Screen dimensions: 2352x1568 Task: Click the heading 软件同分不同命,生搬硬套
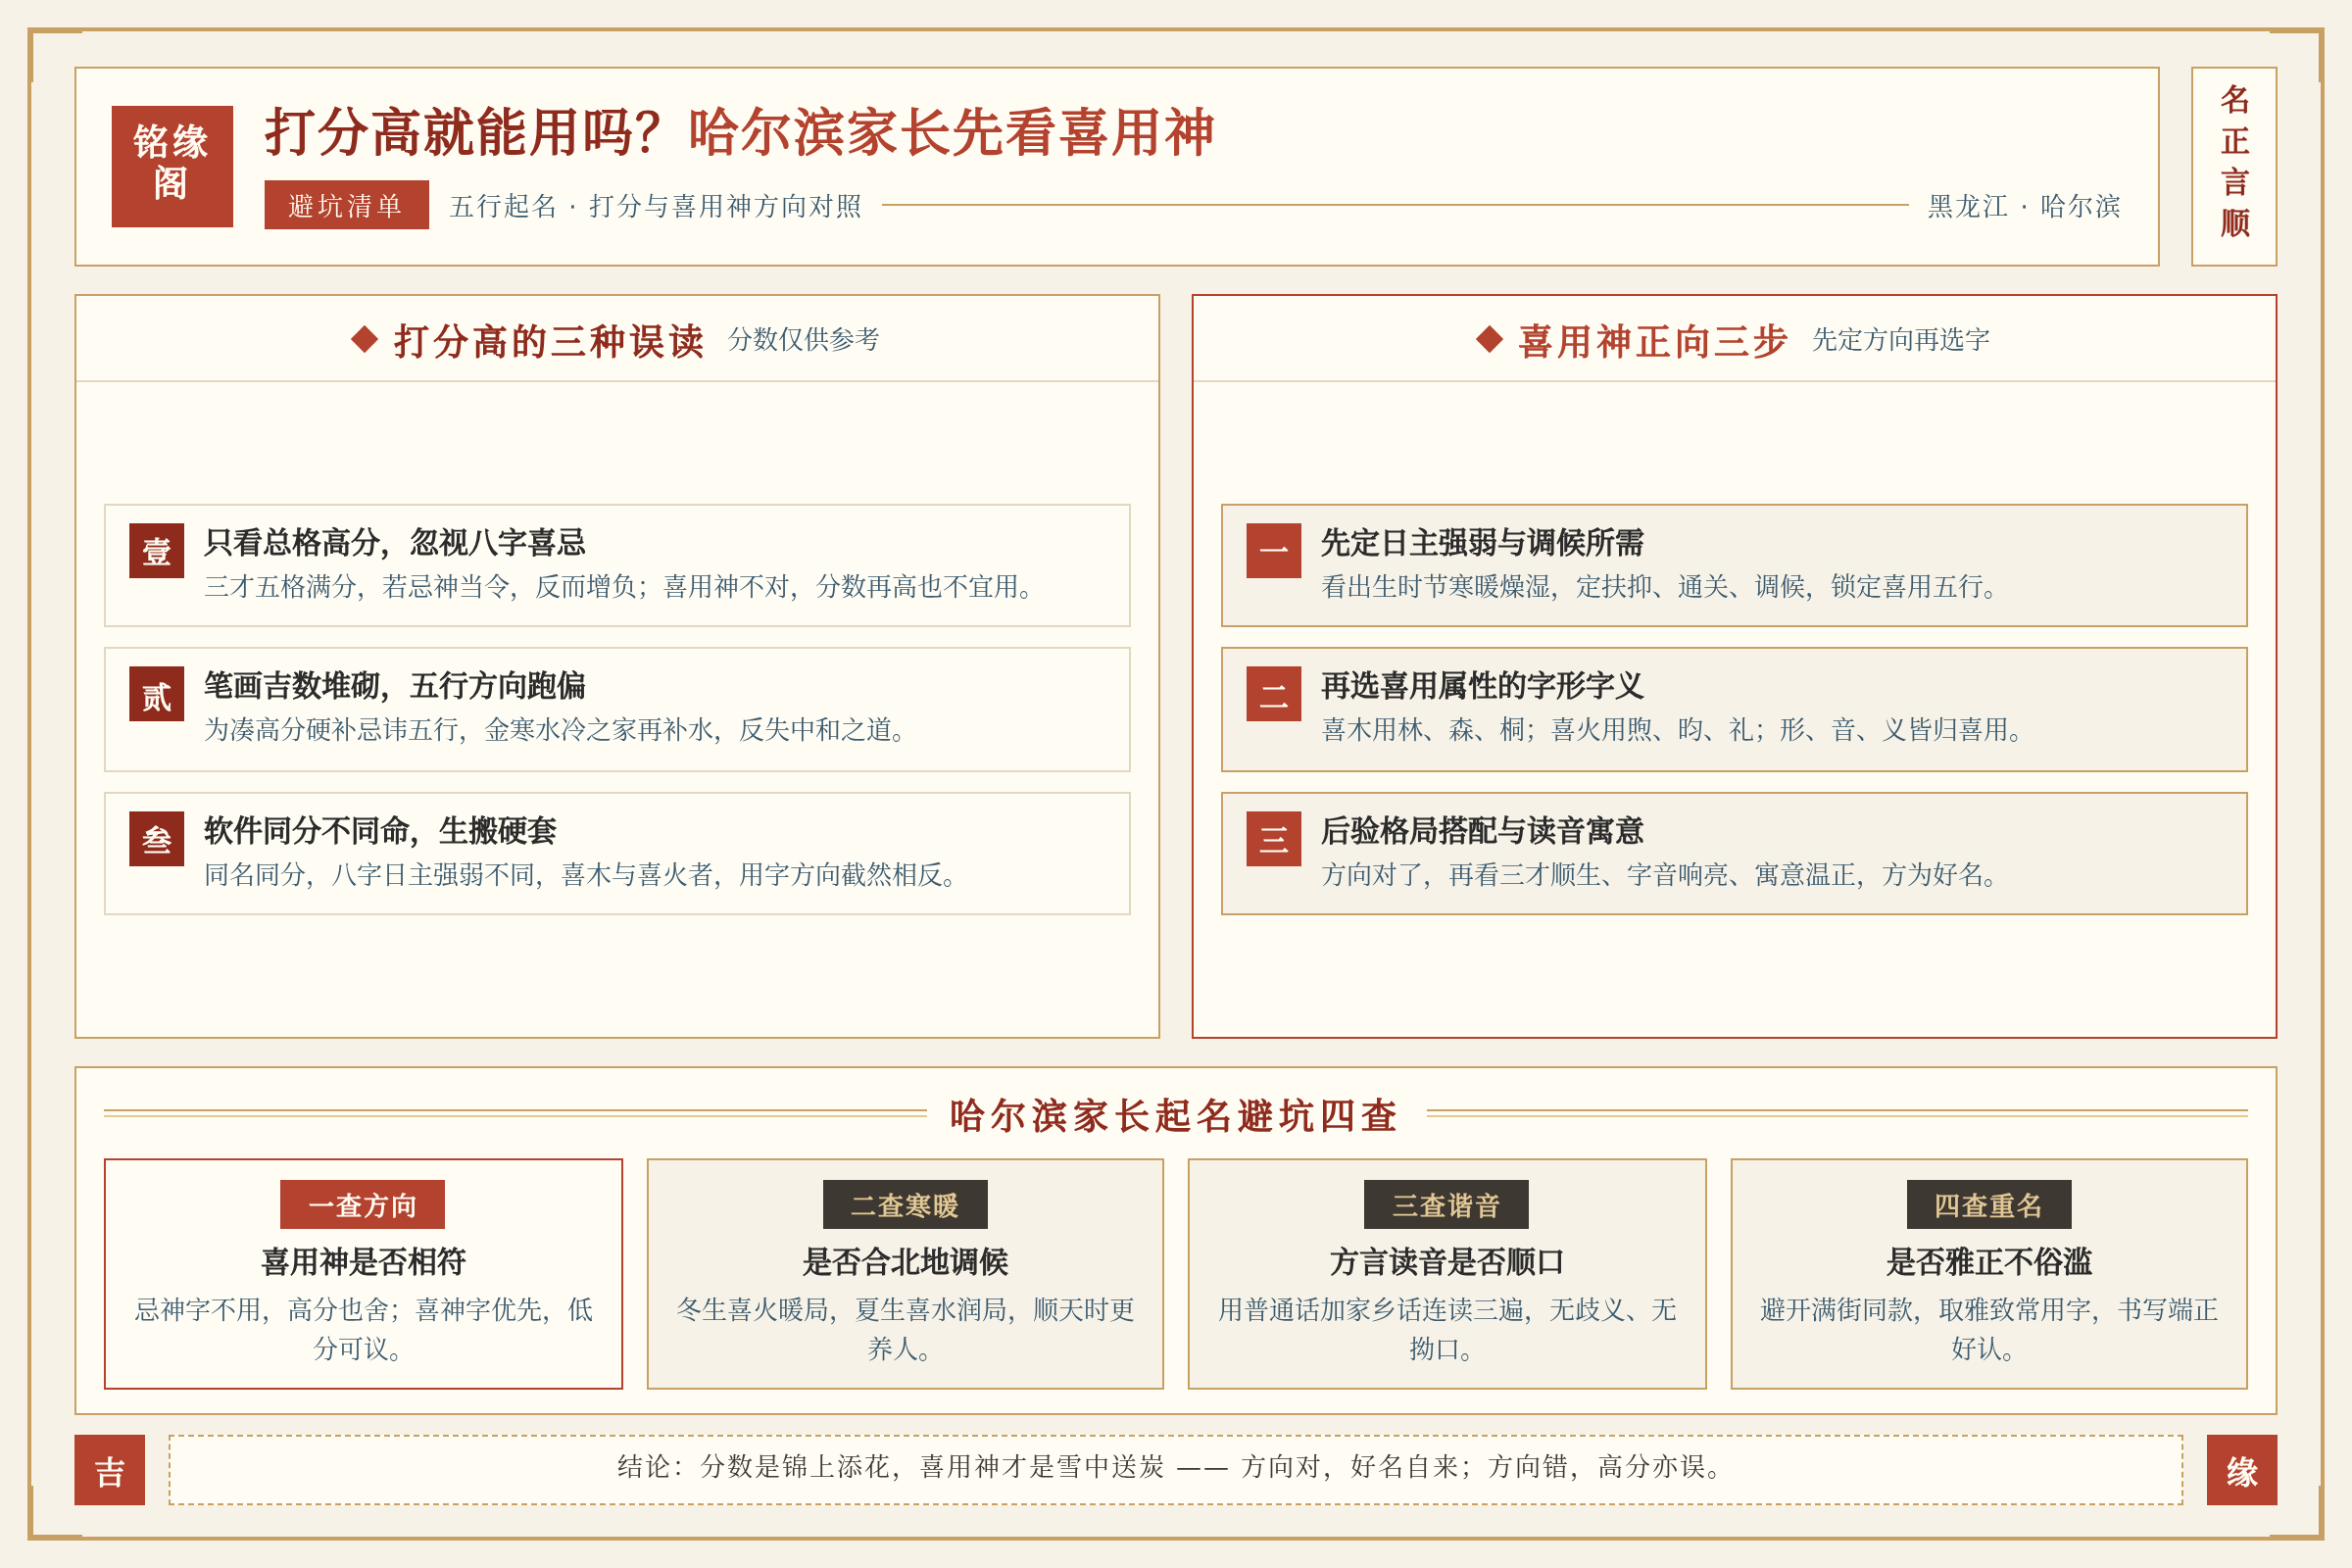pos(380,830)
